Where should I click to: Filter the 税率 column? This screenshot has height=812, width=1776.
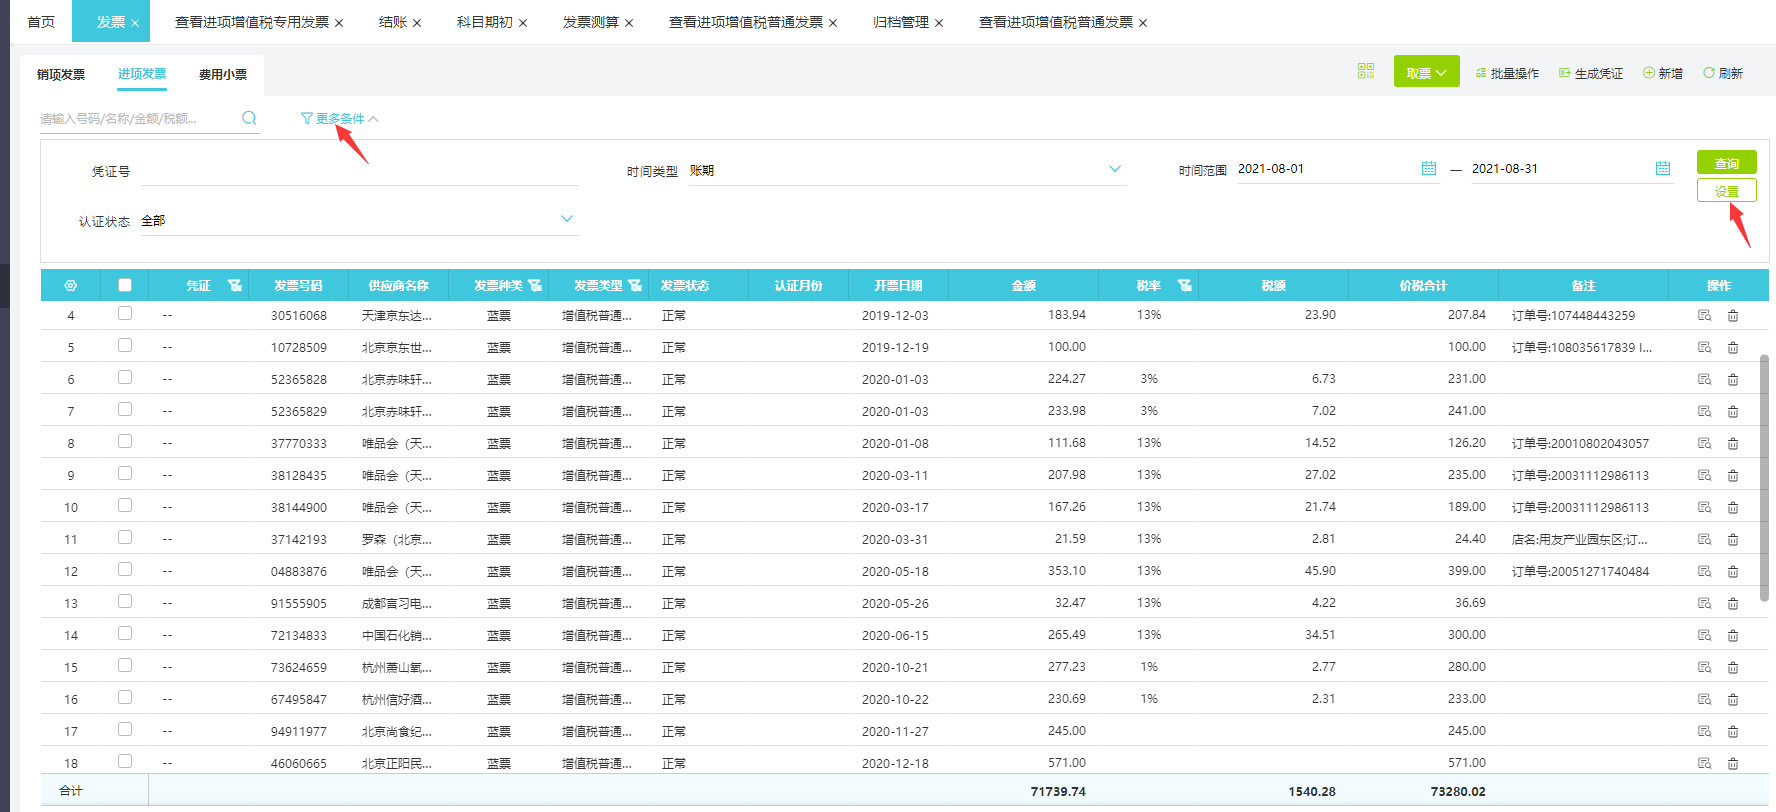coord(1185,286)
